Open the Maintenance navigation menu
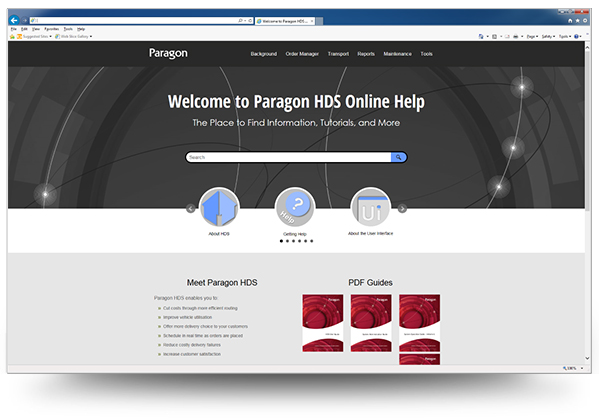Viewport: 599px width, 418px height. coord(398,54)
